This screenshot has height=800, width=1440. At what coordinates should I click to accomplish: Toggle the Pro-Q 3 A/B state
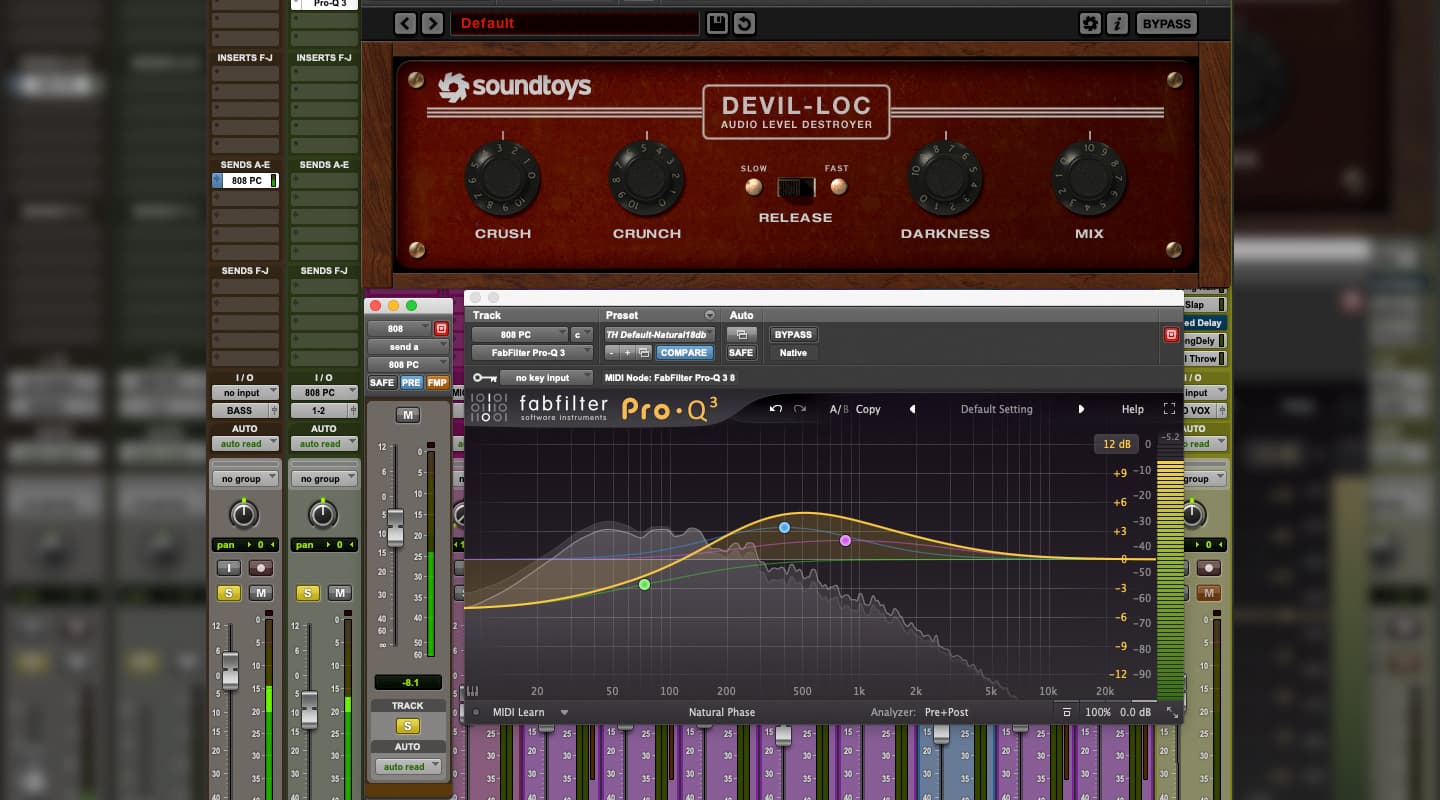(x=837, y=409)
